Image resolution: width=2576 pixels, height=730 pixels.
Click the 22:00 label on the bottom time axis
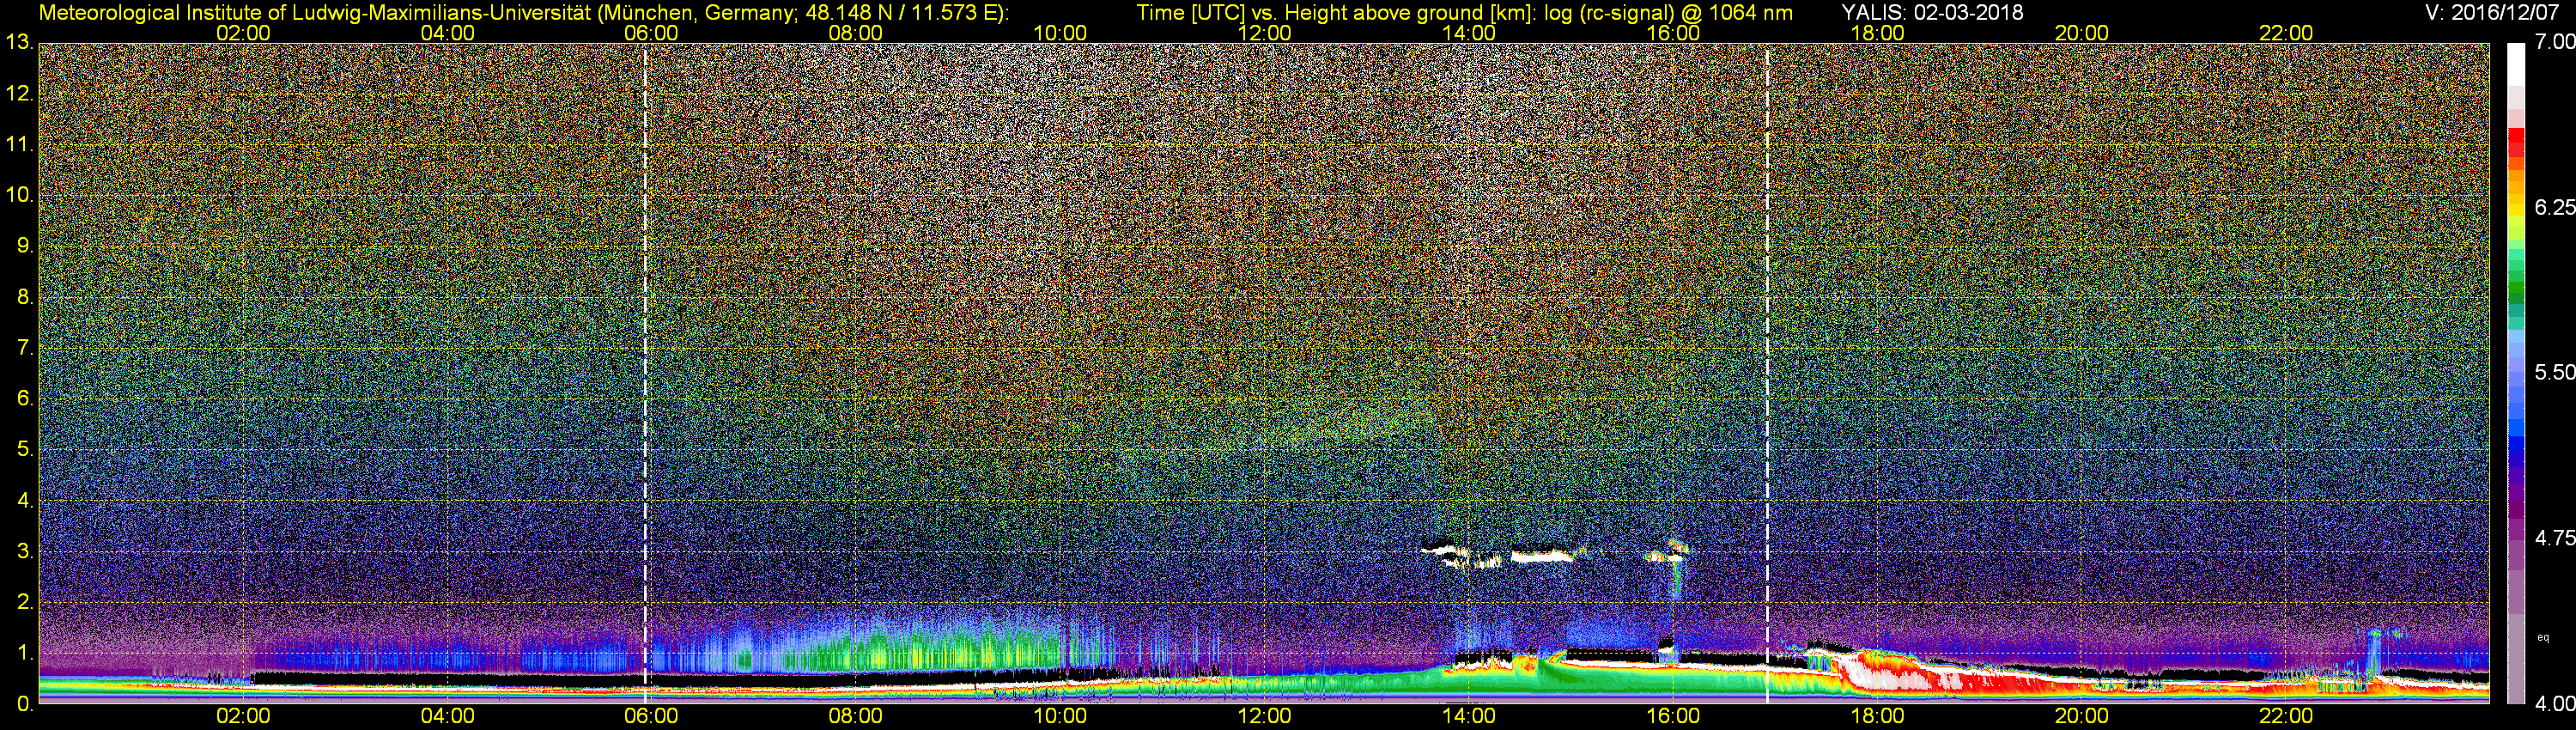click(x=2286, y=716)
